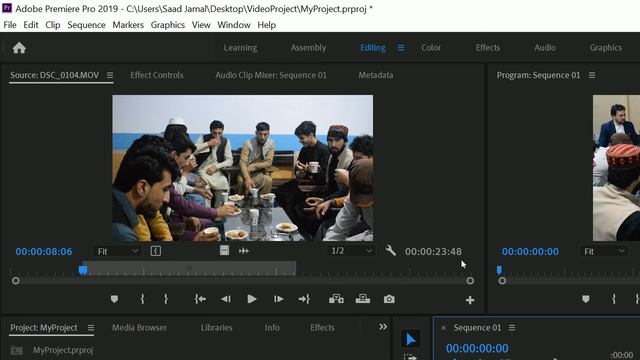Mark In point in Program monitor
Viewport: 640px width, 360px height.
(613, 299)
